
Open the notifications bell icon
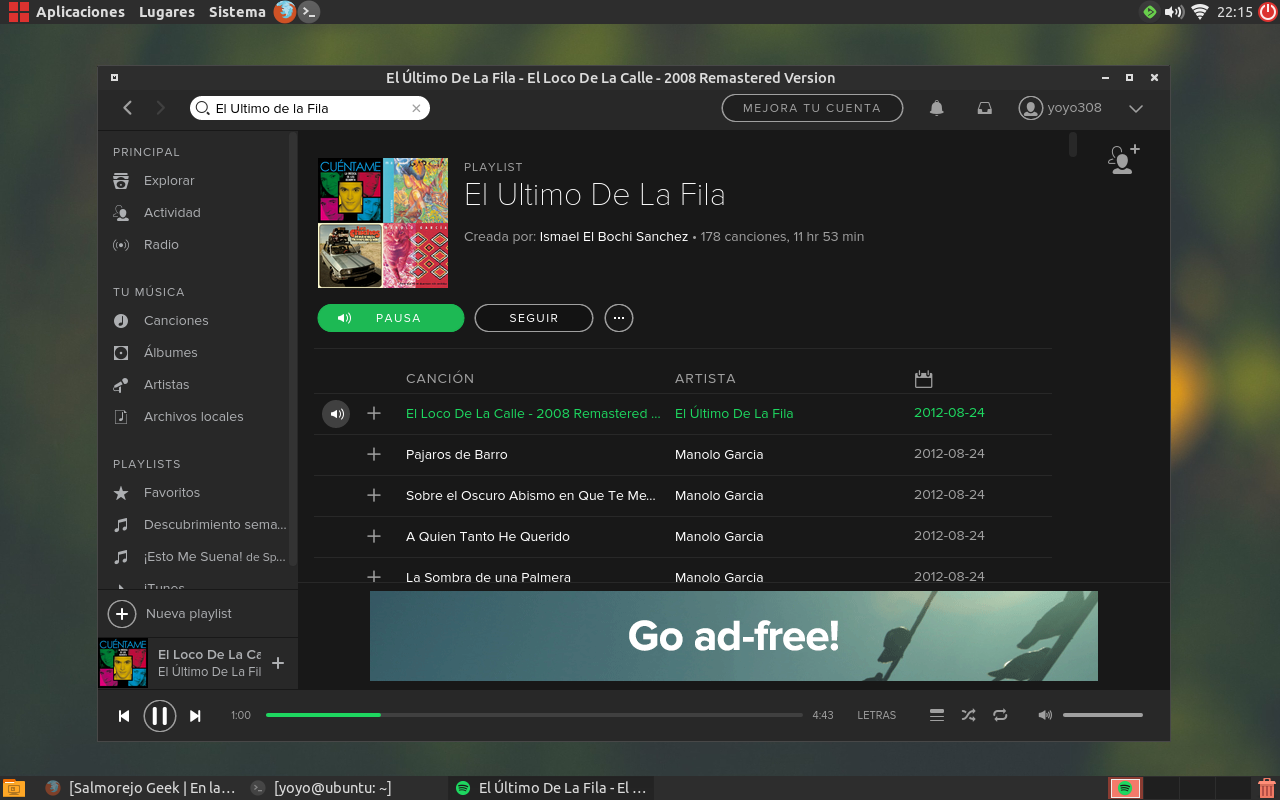tap(936, 108)
